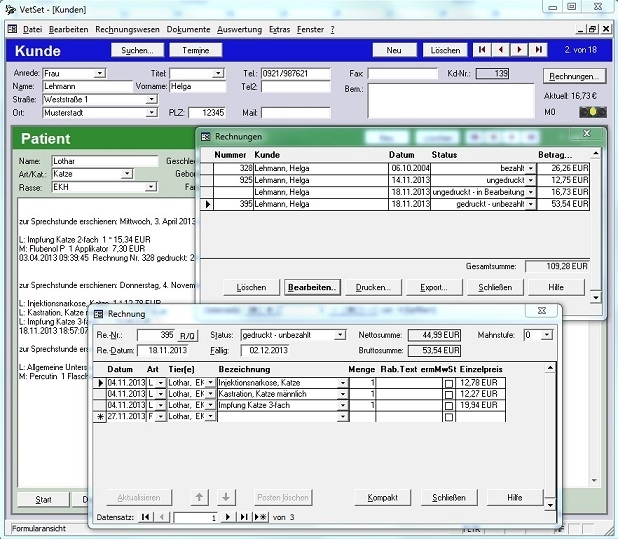Open the Anrede dropdown
Viewport: 618px width, 539px height.
(100, 73)
